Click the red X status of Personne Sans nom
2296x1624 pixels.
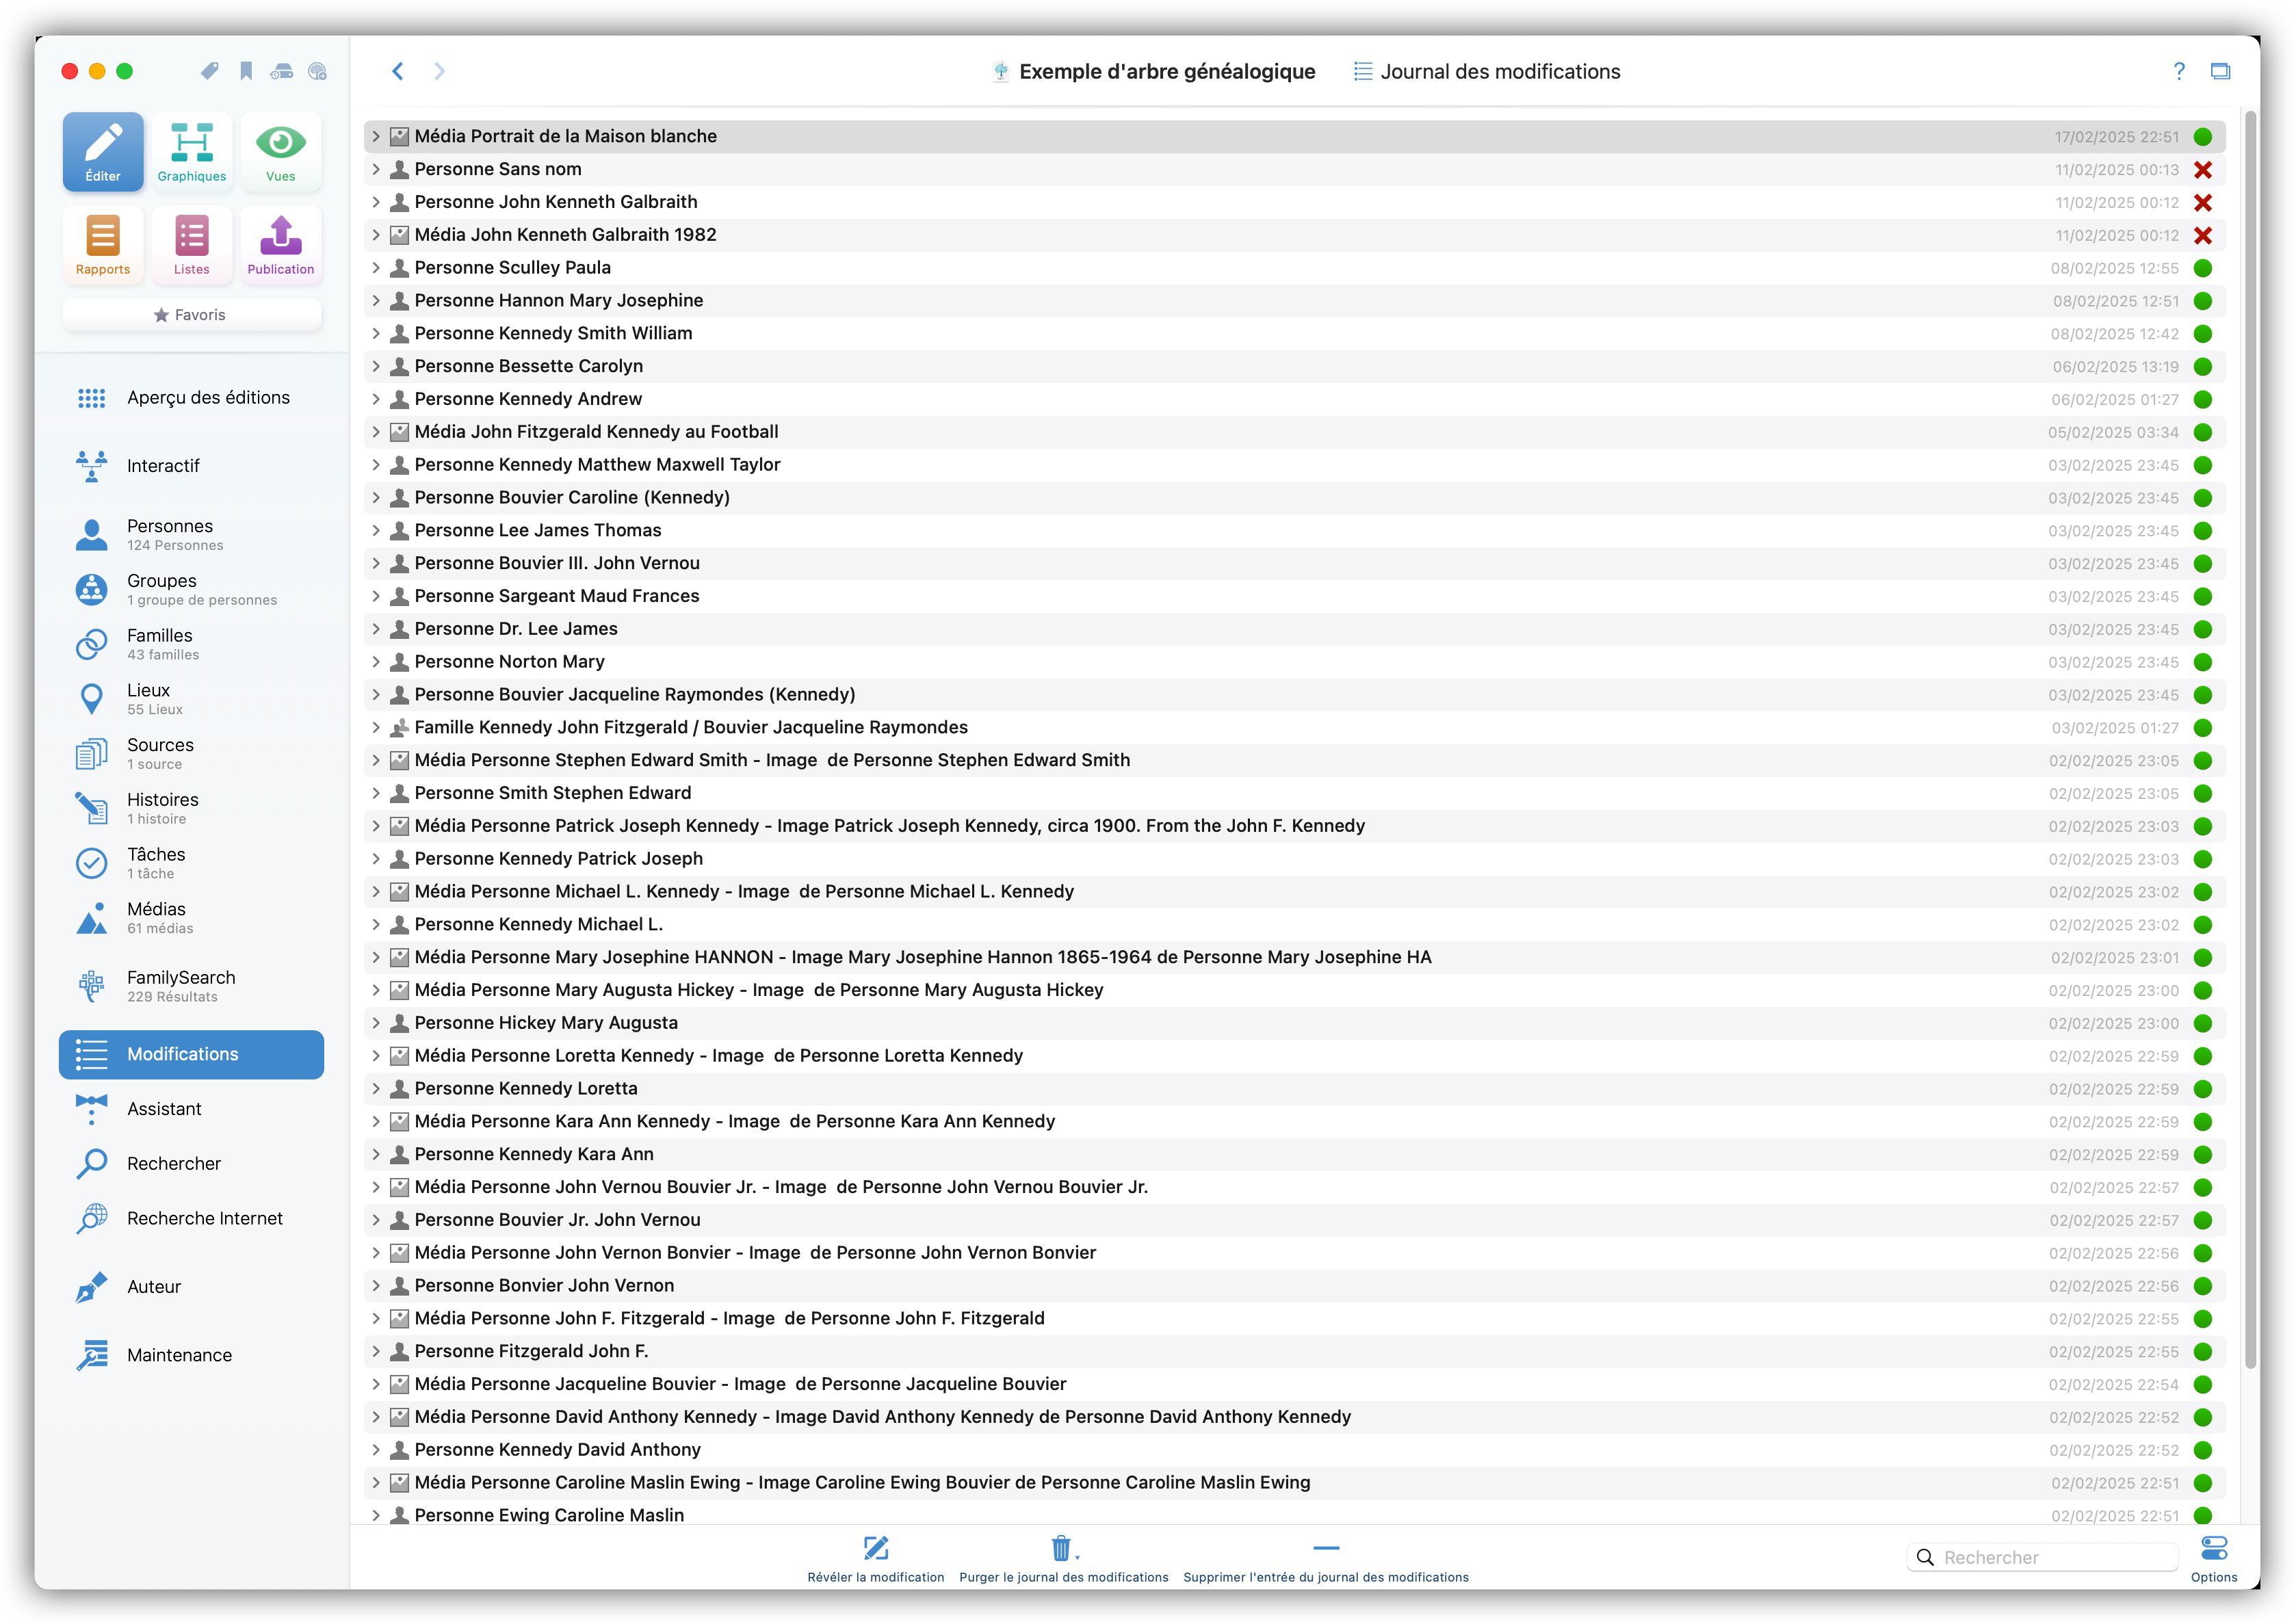tap(2202, 170)
